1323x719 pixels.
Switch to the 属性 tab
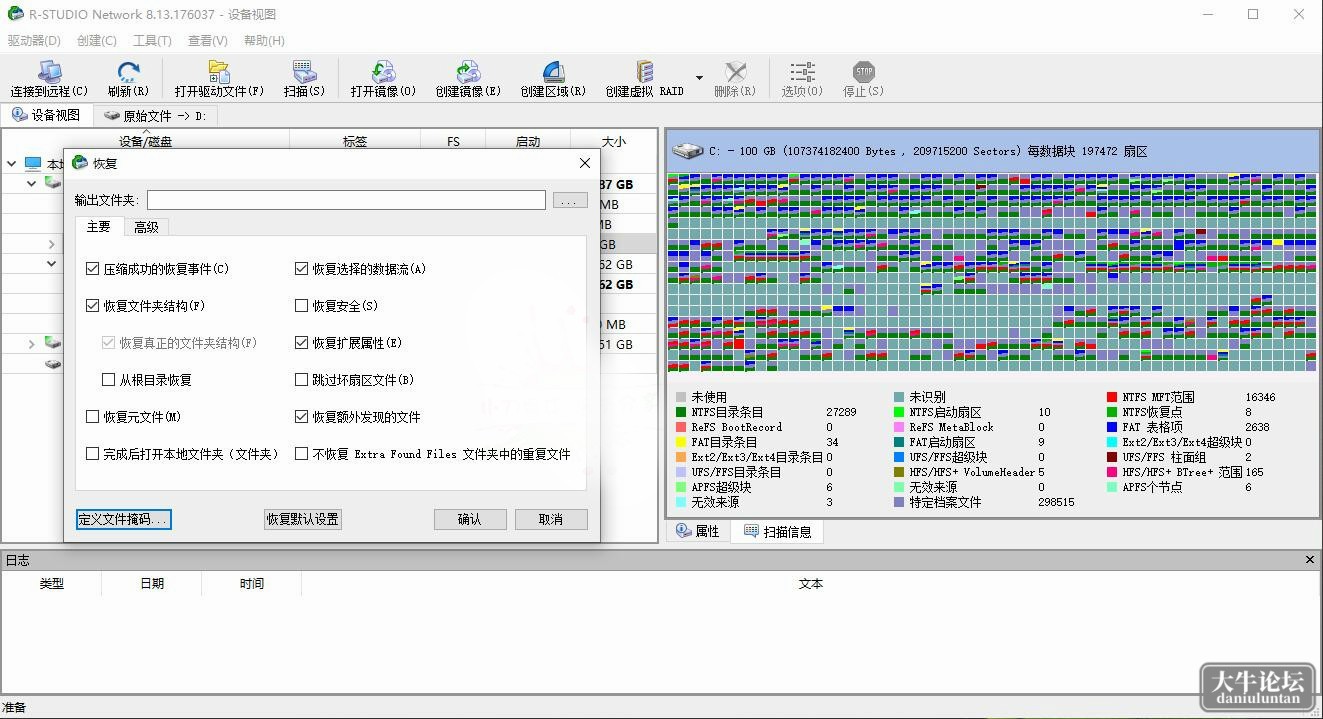coord(698,532)
